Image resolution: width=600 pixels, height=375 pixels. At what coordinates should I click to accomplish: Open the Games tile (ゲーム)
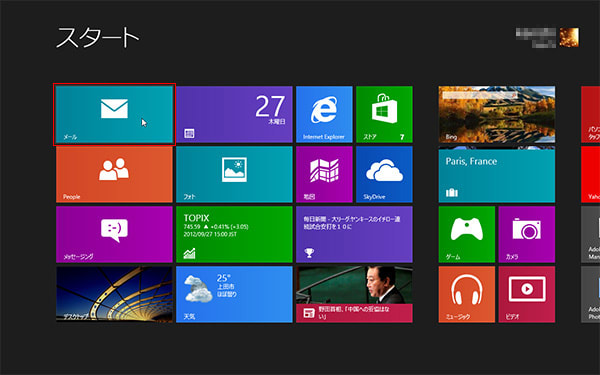466,235
